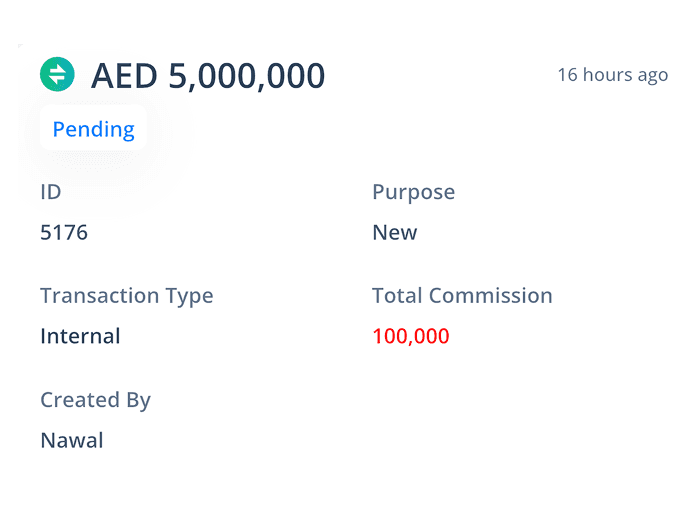Click the 5,000,000 figure in the heading
700x512 pixels.
(x=246, y=76)
